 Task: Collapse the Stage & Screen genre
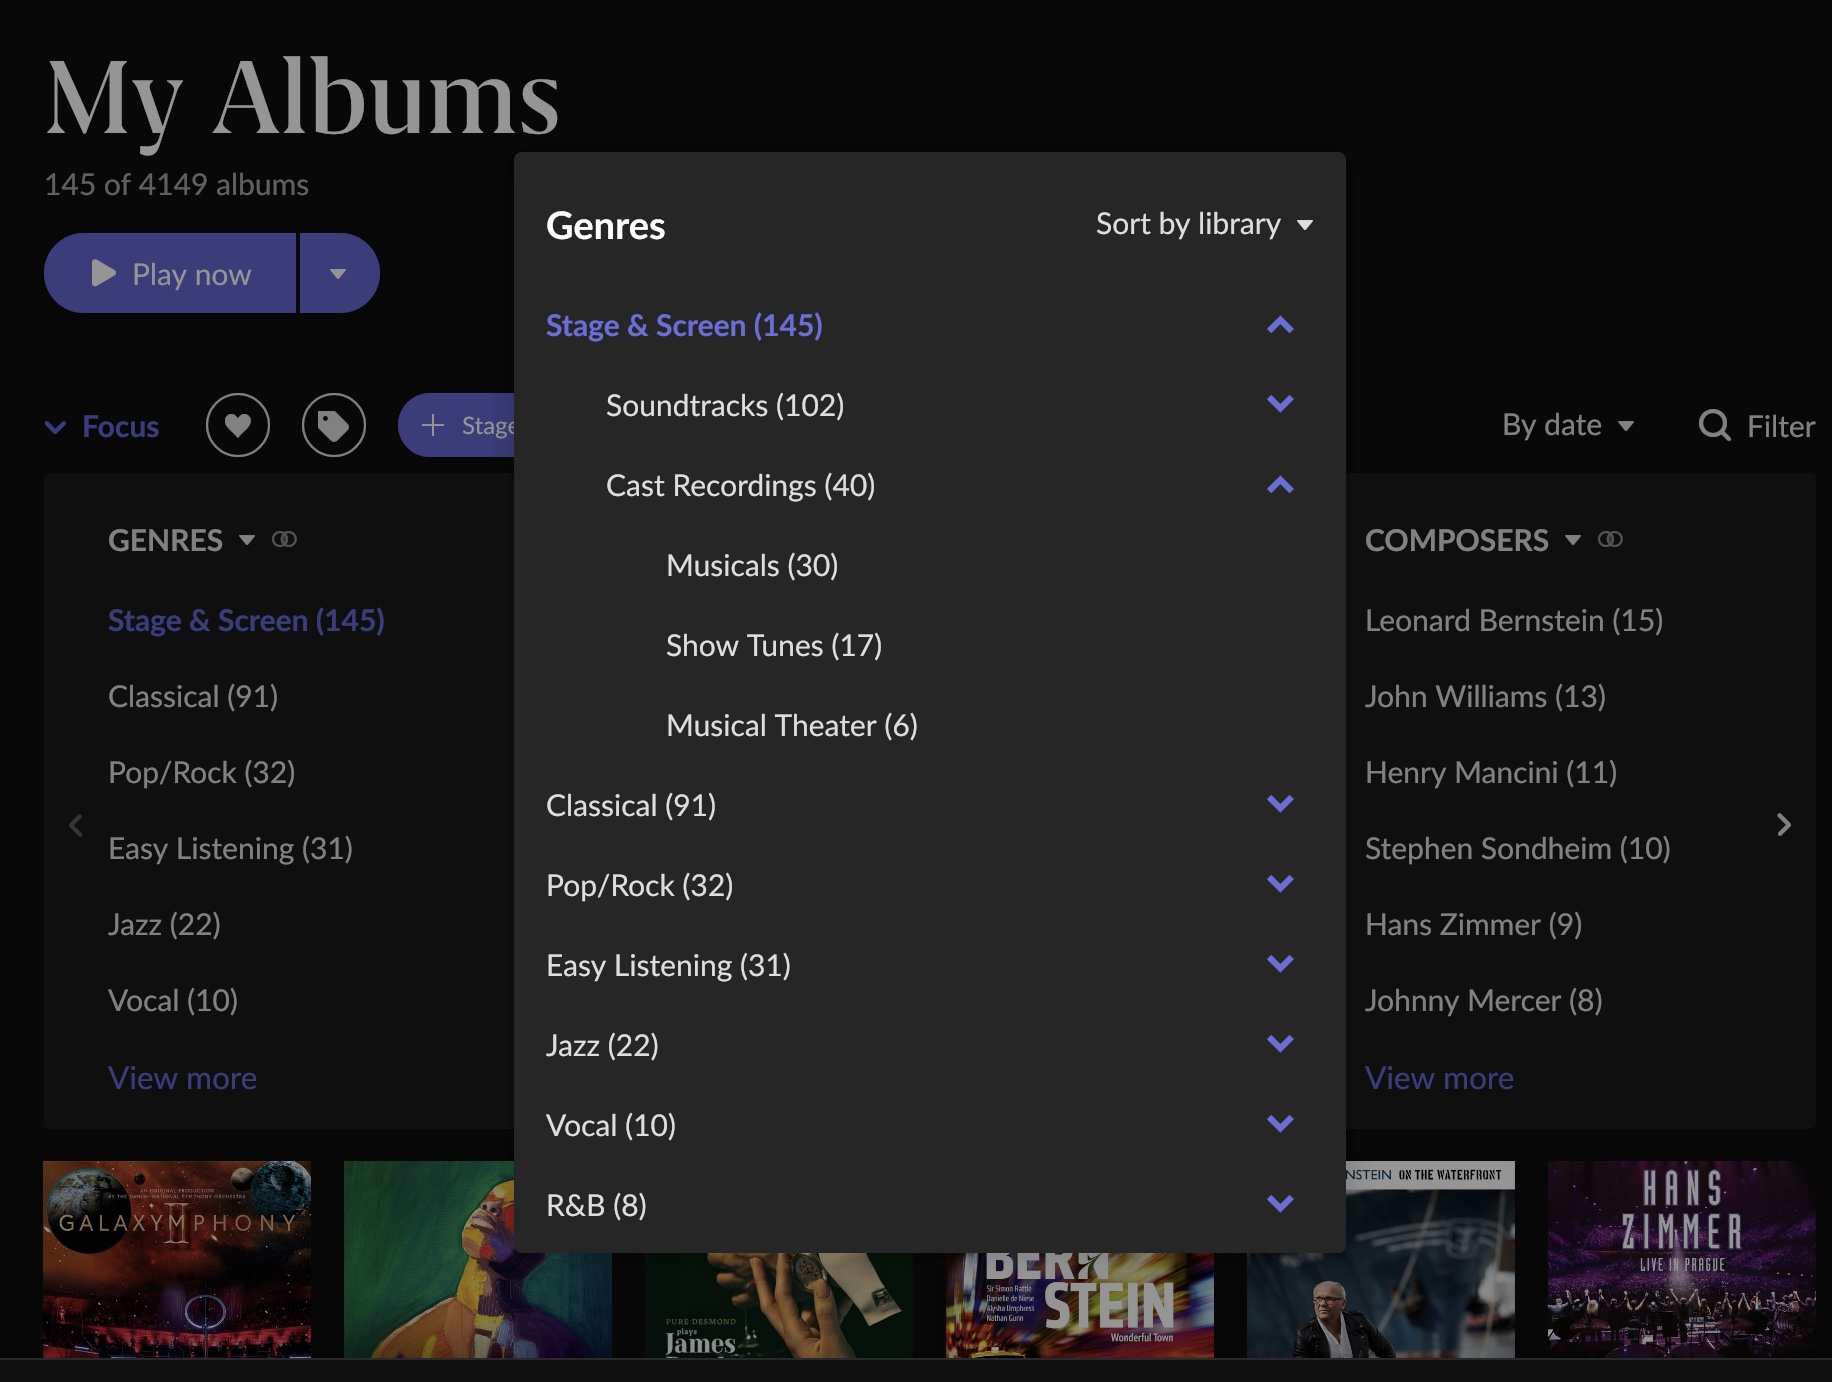1280,326
